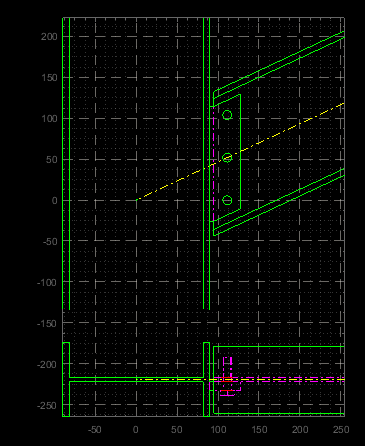
Task: Click the 200 label on horizontal axis
Action: coord(300,429)
